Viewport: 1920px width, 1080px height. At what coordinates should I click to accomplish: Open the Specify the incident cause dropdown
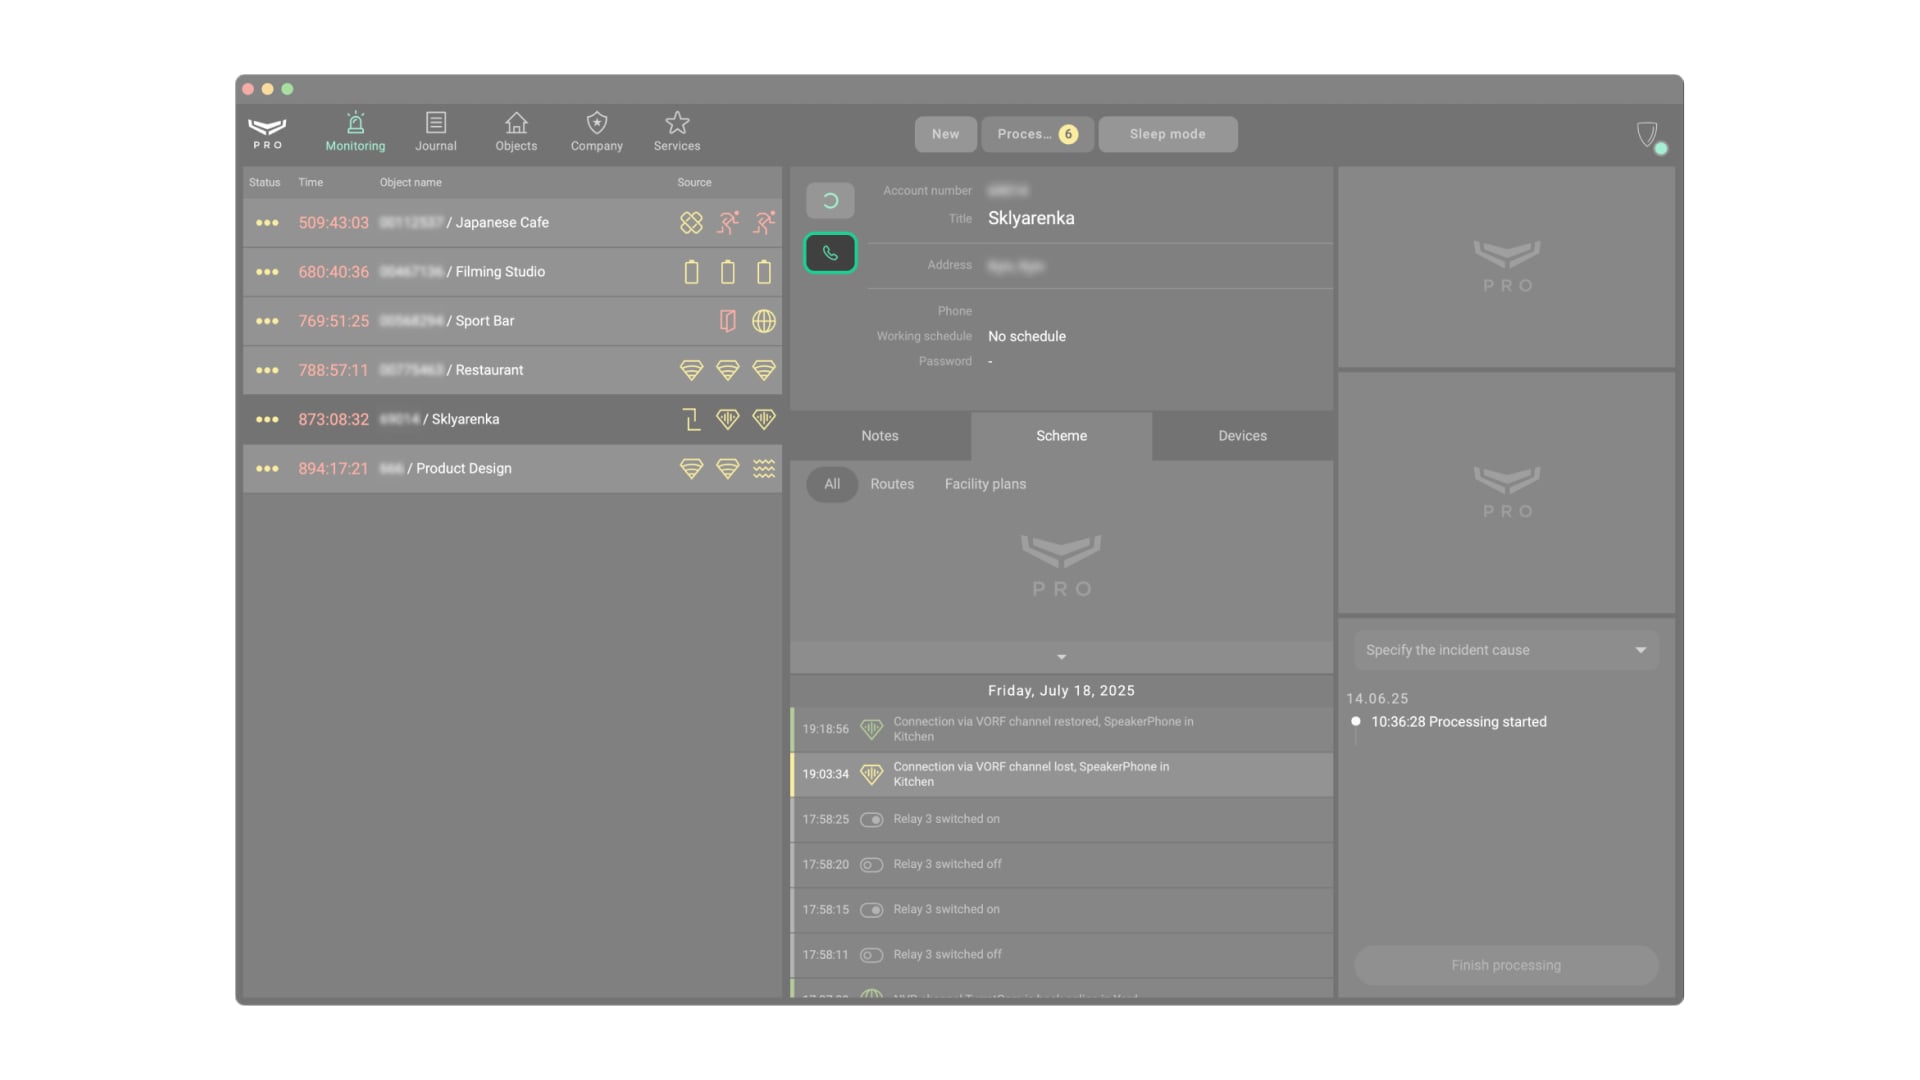[x=1506, y=650]
